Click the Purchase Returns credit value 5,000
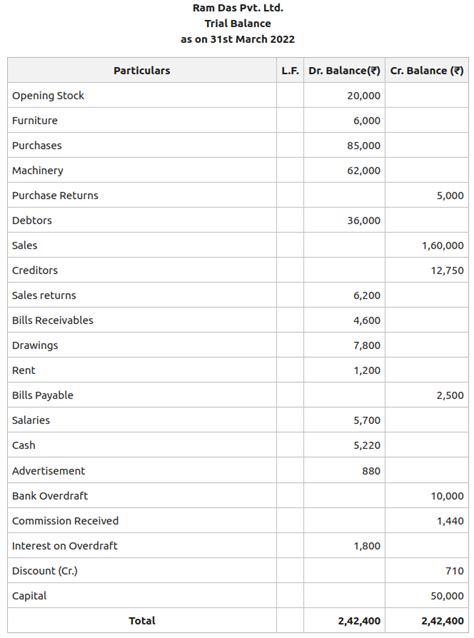The width and height of the screenshot is (474, 638). [450, 196]
